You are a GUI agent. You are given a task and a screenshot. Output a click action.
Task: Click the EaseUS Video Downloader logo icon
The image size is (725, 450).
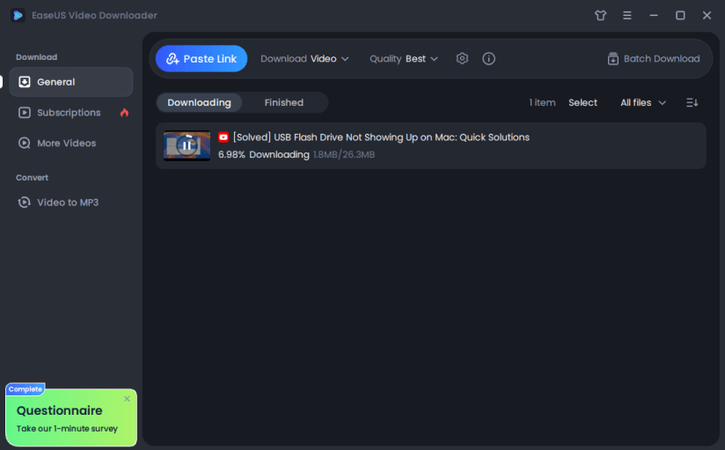[18, 15]
